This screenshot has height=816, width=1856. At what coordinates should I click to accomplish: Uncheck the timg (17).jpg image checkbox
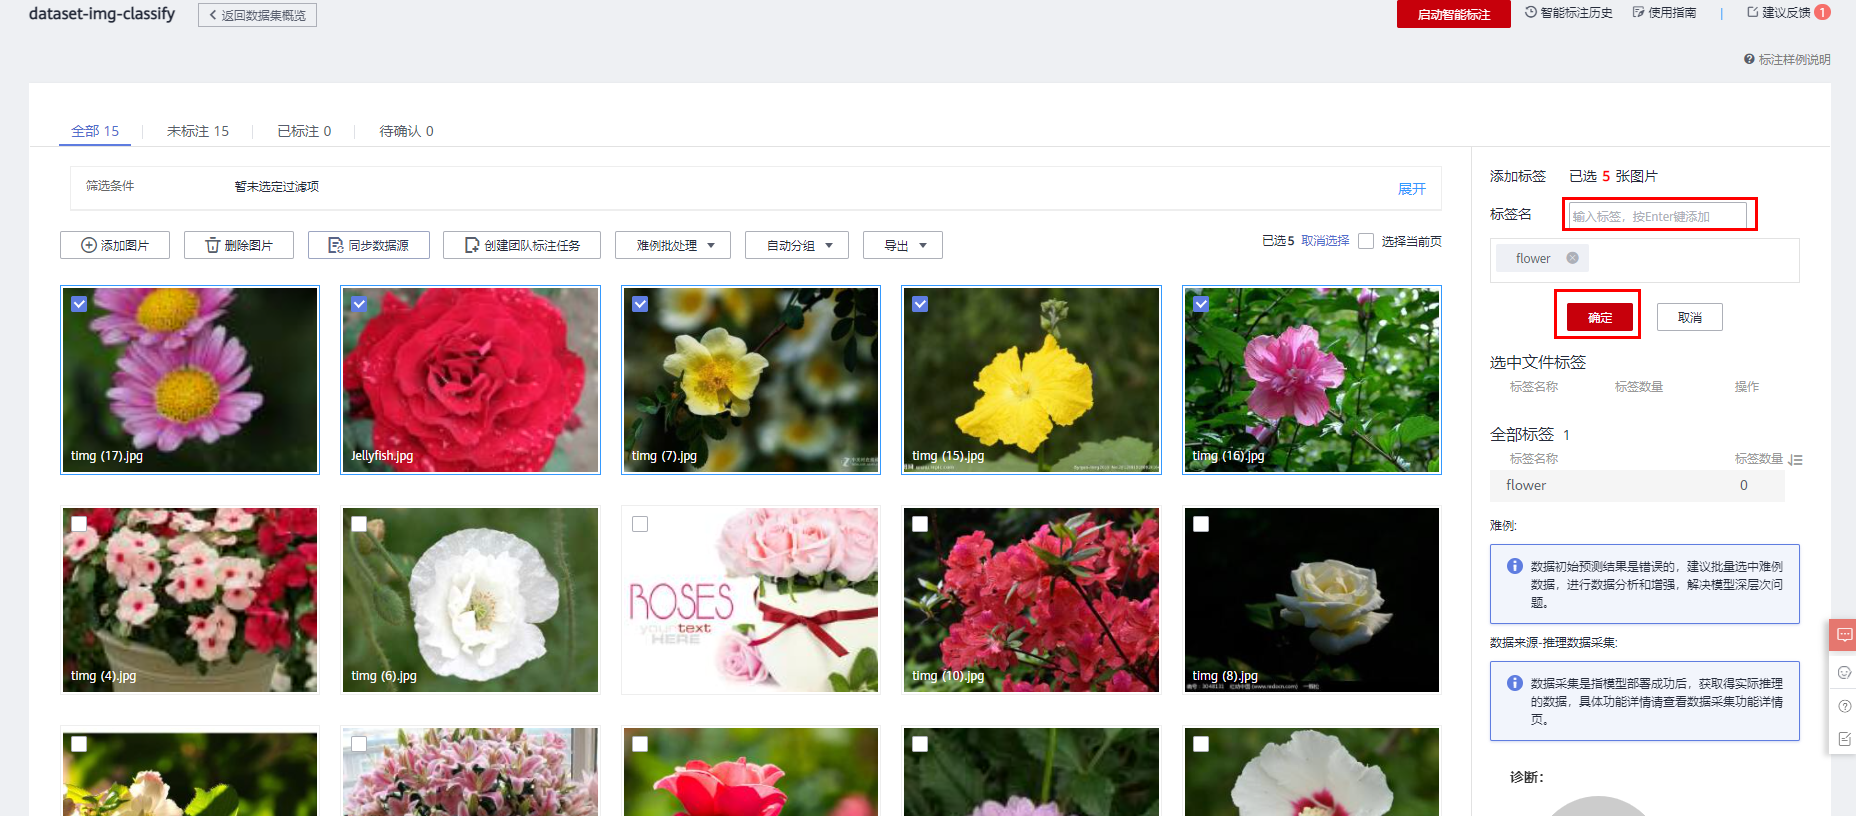pyautogui.click(x=79, y=304)
